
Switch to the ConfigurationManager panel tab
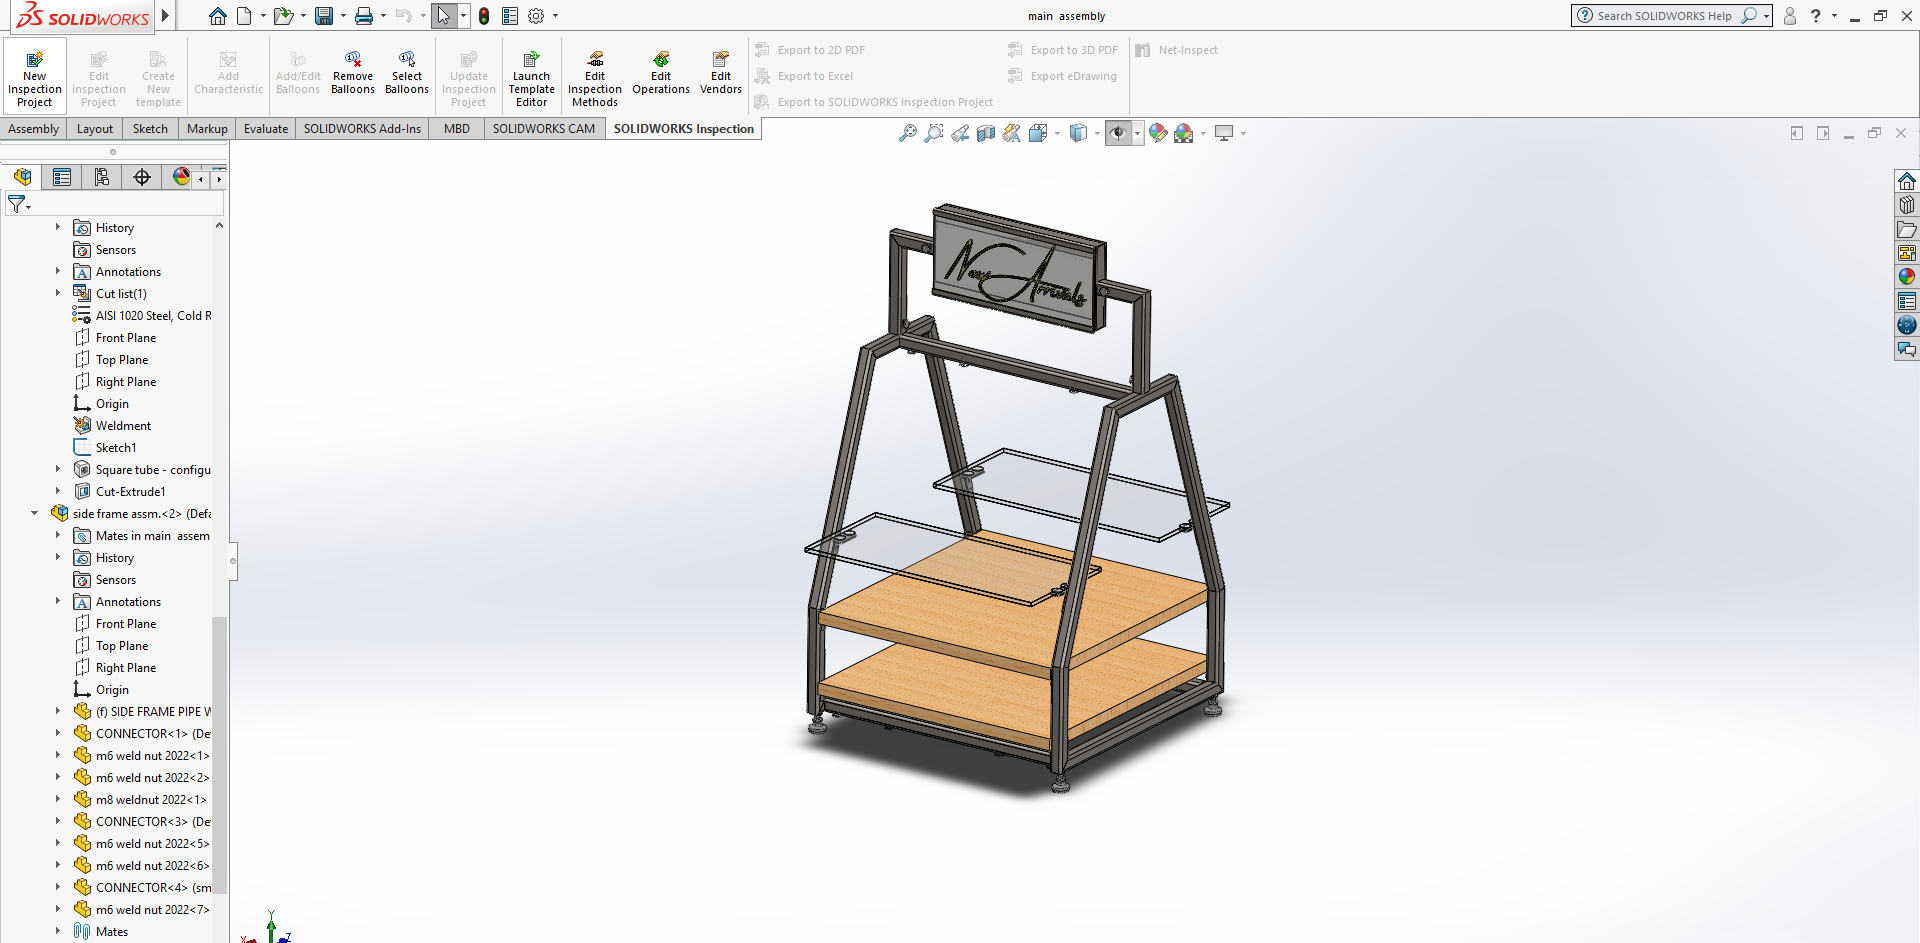pyautogui.click(x=102, y=177)
